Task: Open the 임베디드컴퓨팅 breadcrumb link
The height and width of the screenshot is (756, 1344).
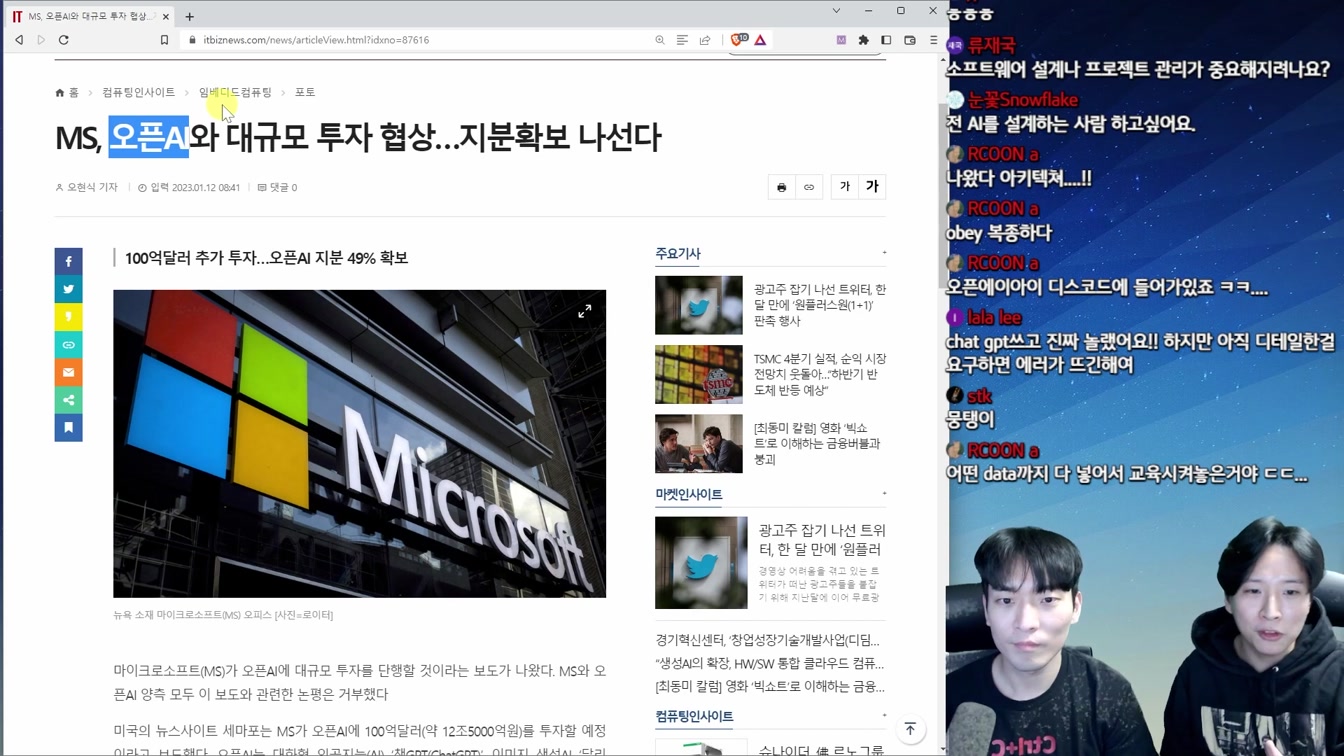Action: coord(235,92)
